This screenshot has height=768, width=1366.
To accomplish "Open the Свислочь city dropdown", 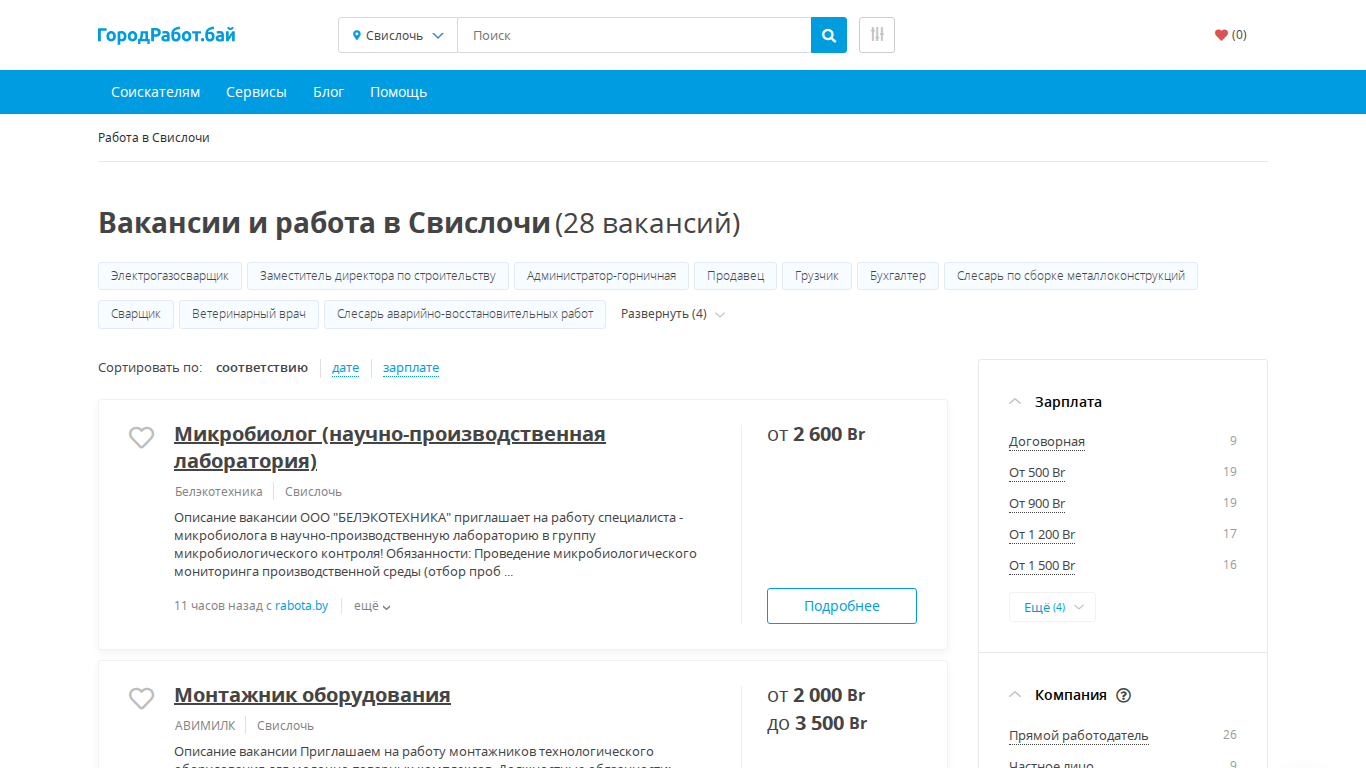I will pos(398,35).
